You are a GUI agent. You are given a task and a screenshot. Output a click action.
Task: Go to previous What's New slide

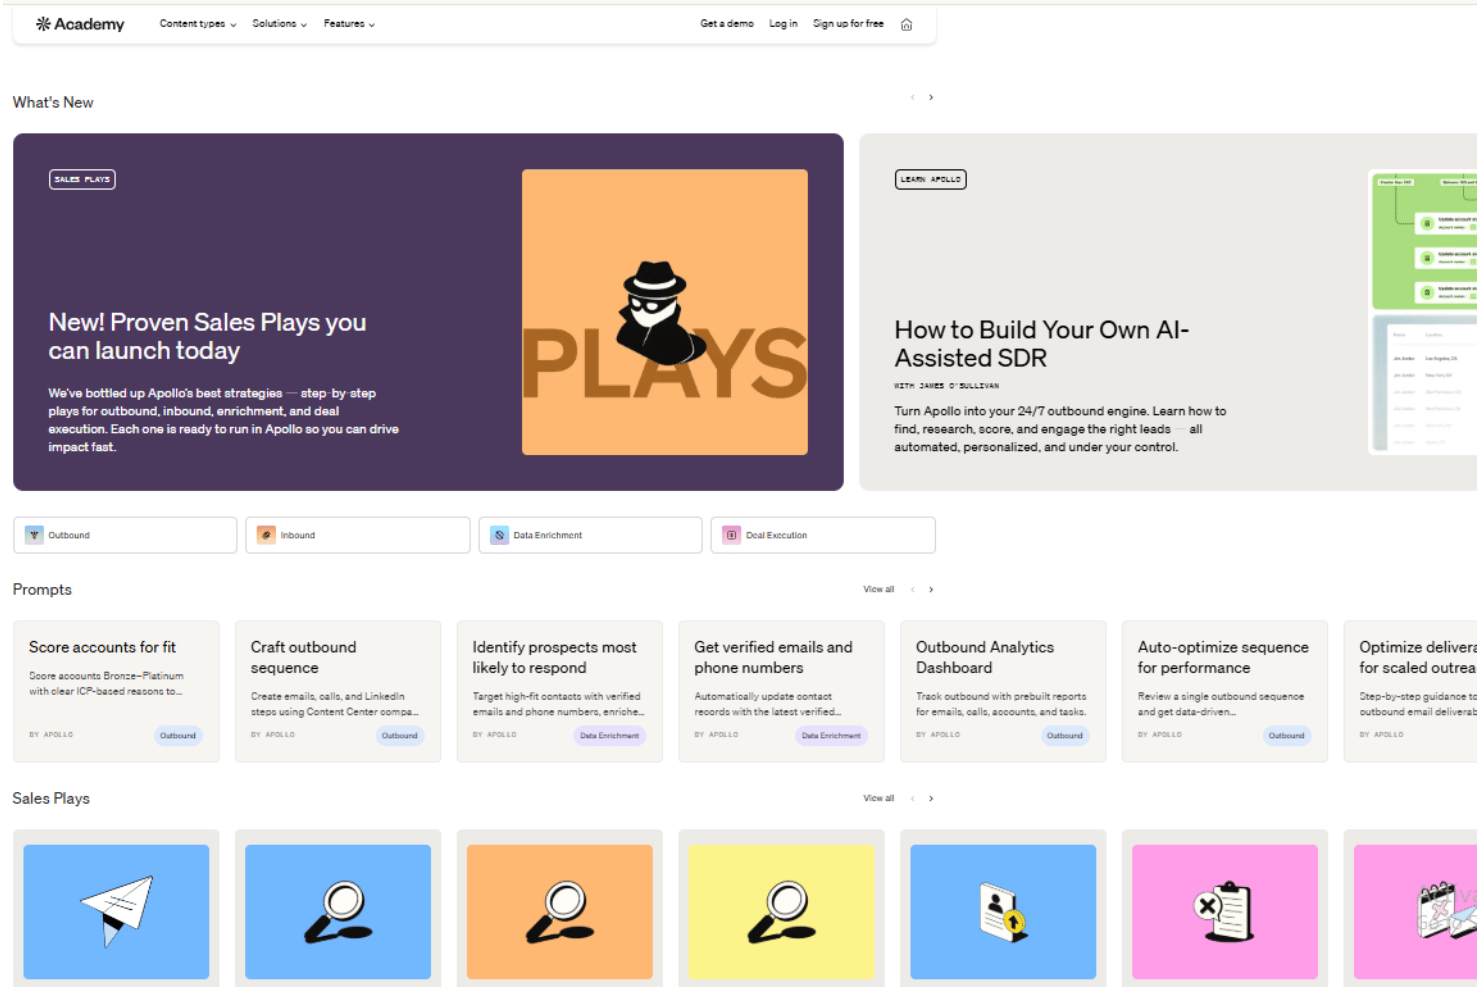coord(912,97)
